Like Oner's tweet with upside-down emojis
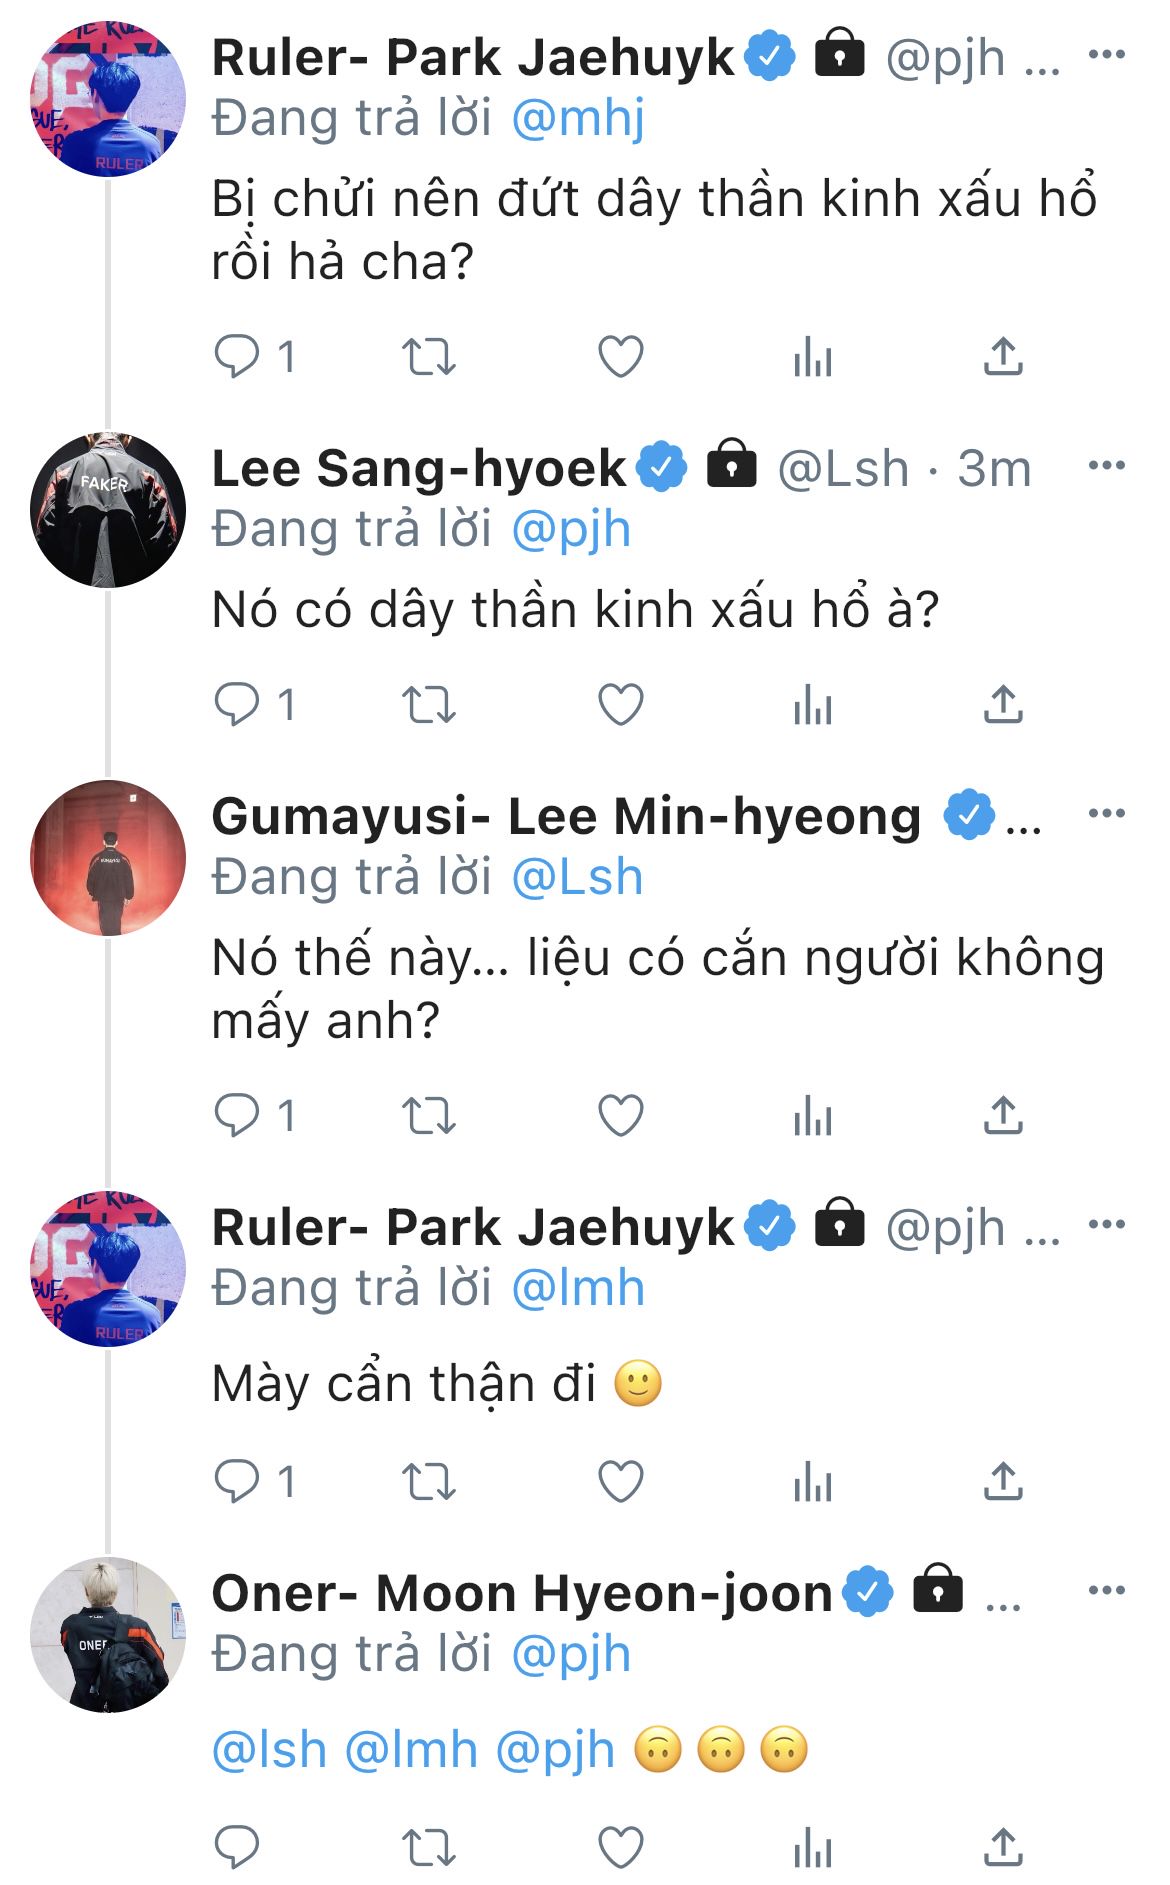The height and width of the screenshot is (1885, 1170). [620, 1847]
